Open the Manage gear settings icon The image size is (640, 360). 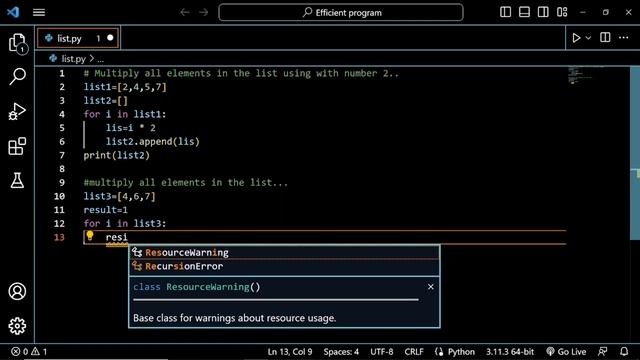[17, 326]
